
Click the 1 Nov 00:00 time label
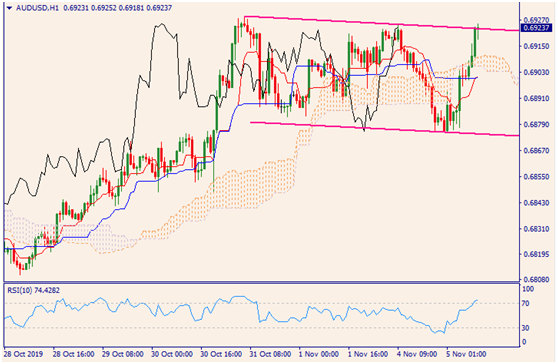(319, 354)
